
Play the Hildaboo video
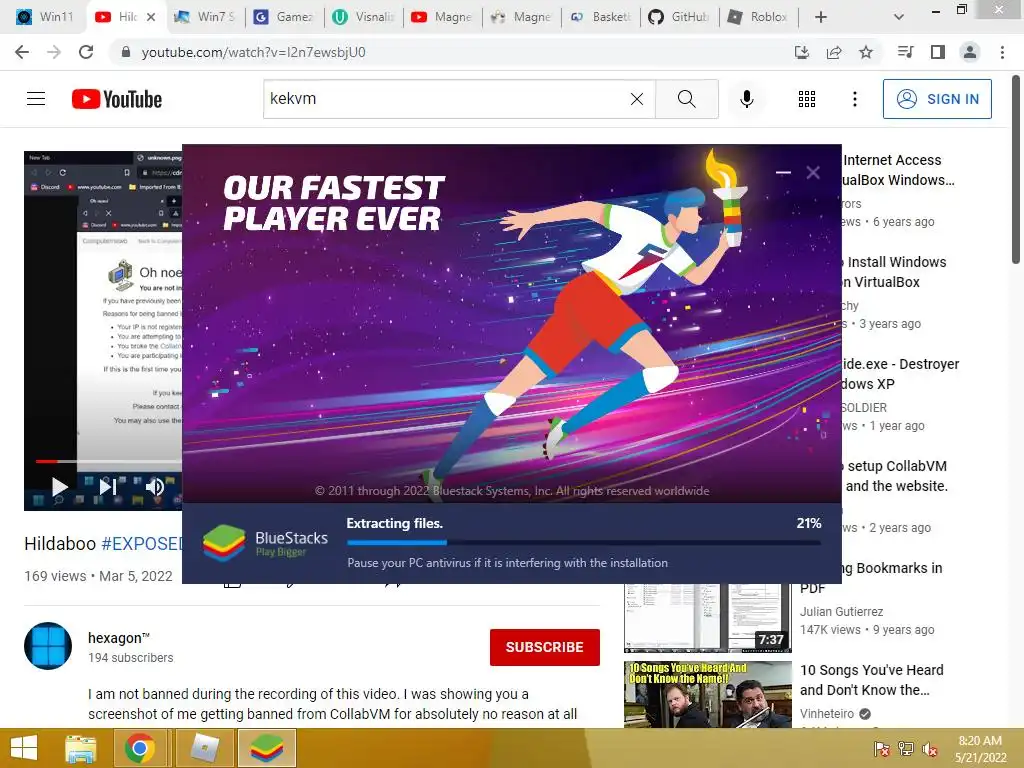59,487
